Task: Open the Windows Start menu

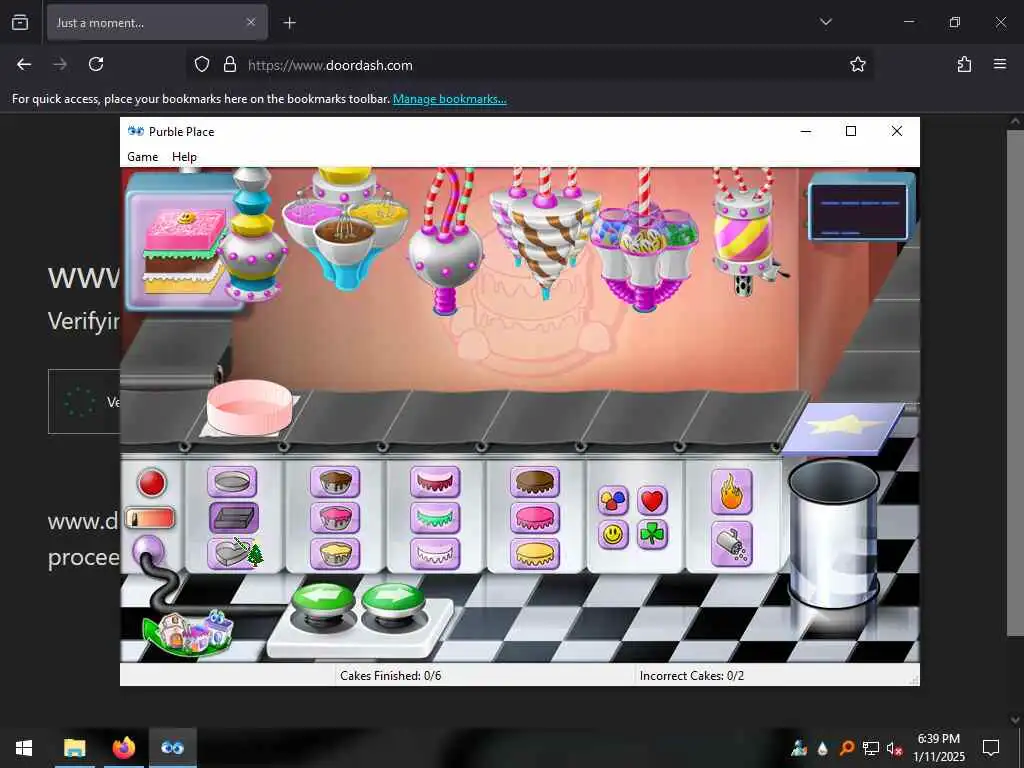Action: tap(24, 748)
